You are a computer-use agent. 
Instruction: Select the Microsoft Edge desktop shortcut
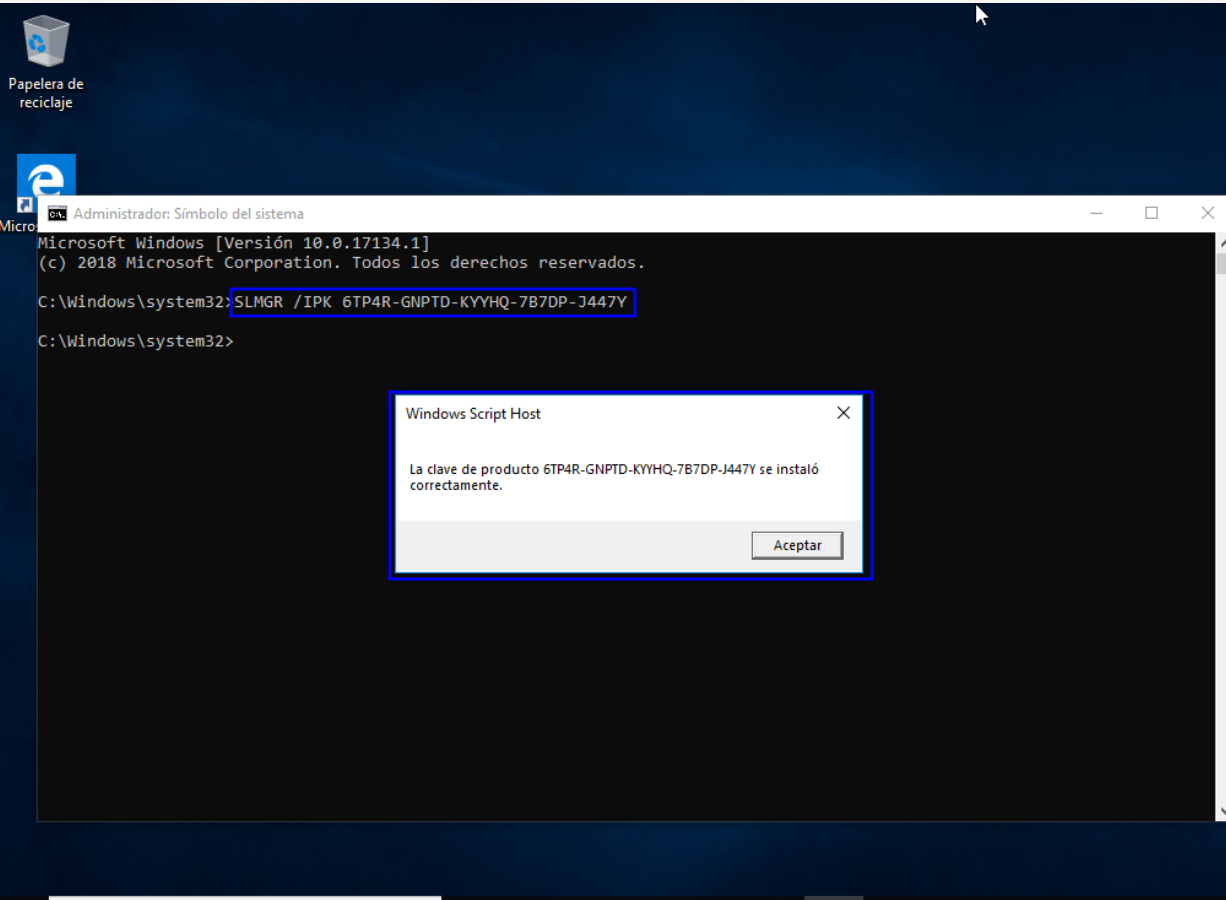(x=45, y=182)
